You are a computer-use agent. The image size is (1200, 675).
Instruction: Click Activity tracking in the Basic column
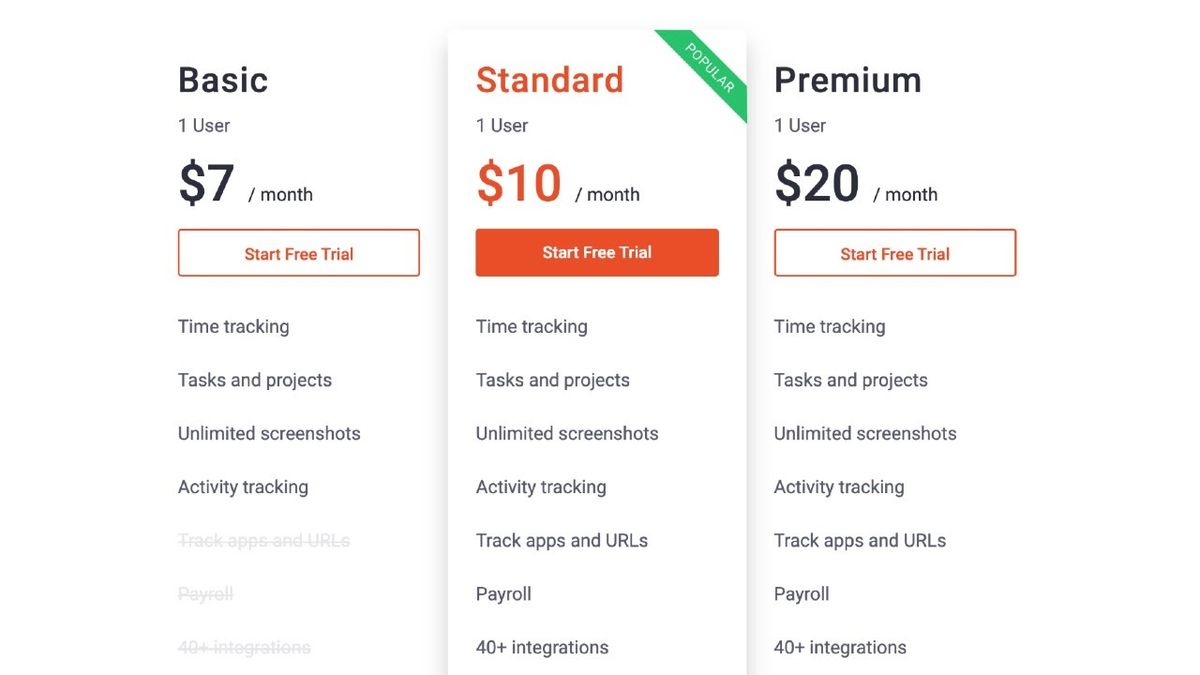point(243,487)
